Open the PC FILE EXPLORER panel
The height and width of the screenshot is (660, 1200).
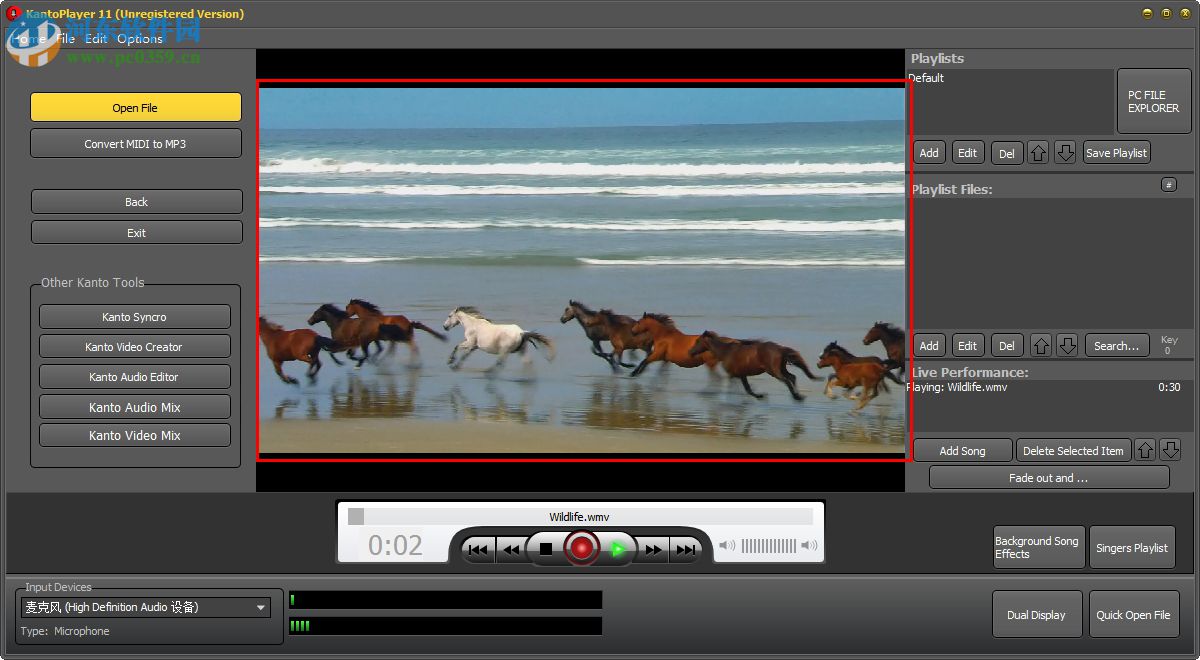point(1154,101)
